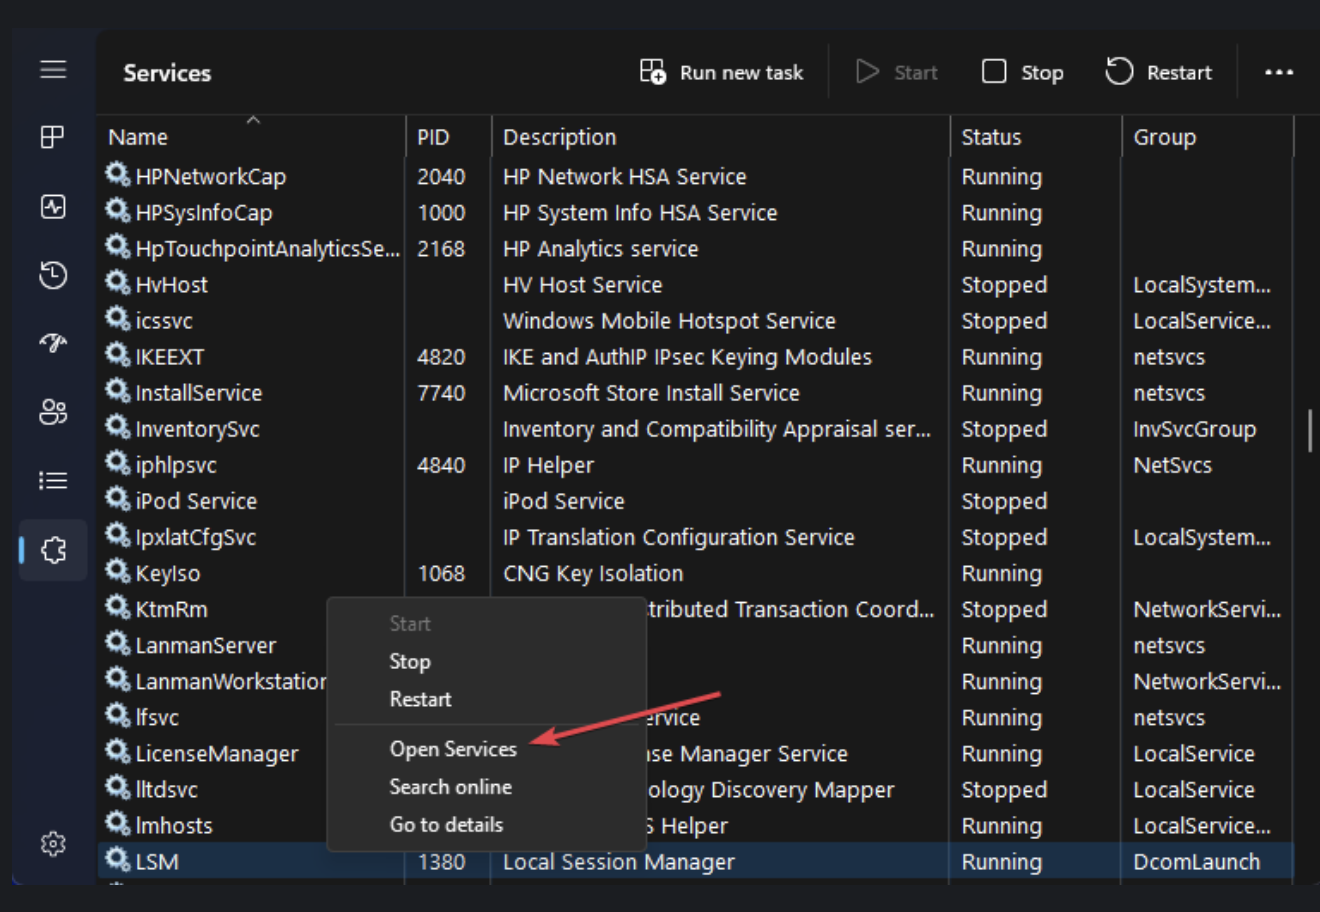Select the HpTouchpointAnalyticsSe... service name
This screenshot has width=1320, height=912.
pos(268,249)
